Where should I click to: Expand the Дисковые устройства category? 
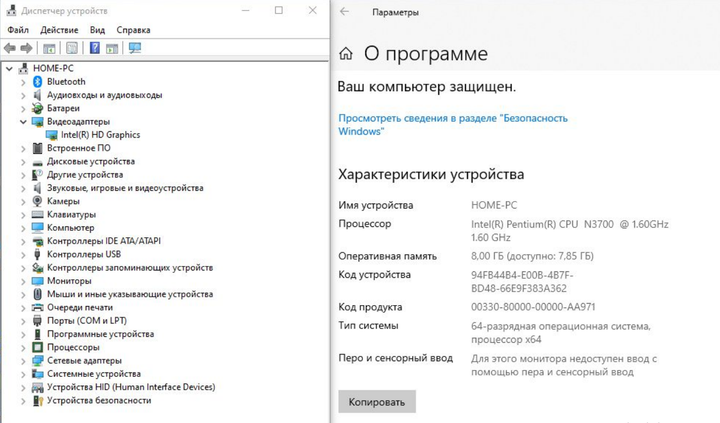click(23, 162)
